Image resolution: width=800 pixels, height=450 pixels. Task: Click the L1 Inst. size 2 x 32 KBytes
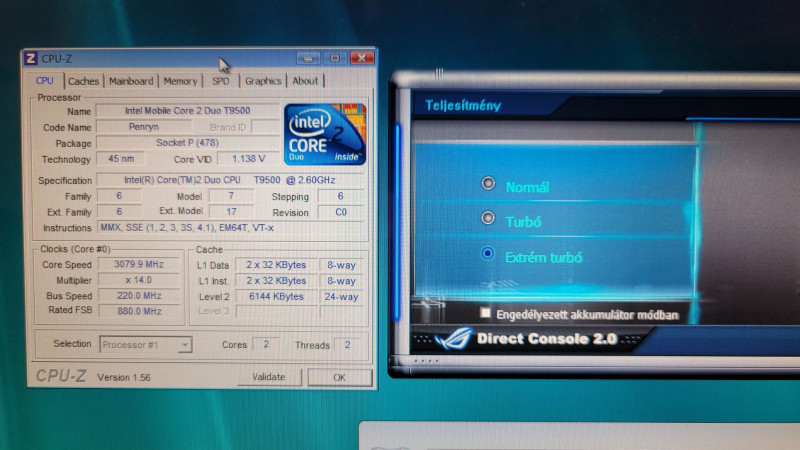pos(276,281)
